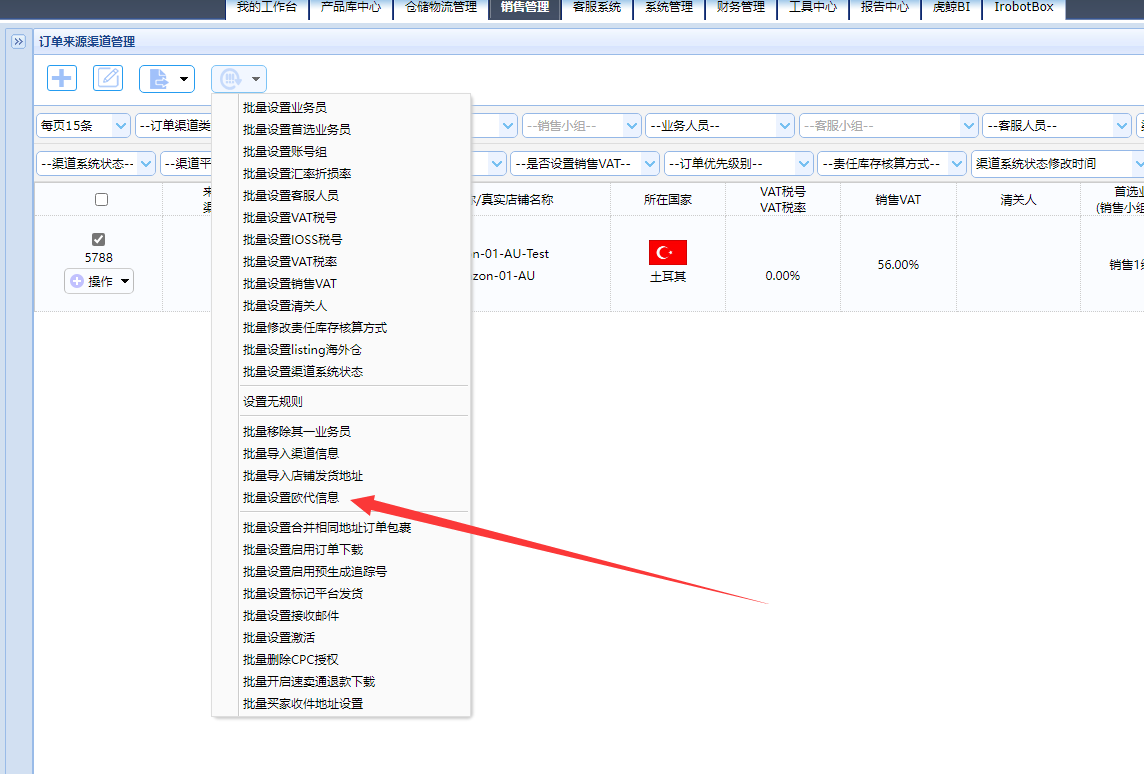The image size is (1144, 774).
Task: Expand the 操作 dropdown for row 5788
Action: tap(99, 281)
